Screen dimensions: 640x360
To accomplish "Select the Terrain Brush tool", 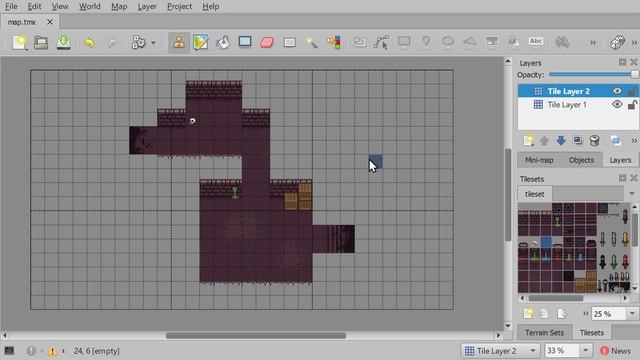I will [200, 42].
